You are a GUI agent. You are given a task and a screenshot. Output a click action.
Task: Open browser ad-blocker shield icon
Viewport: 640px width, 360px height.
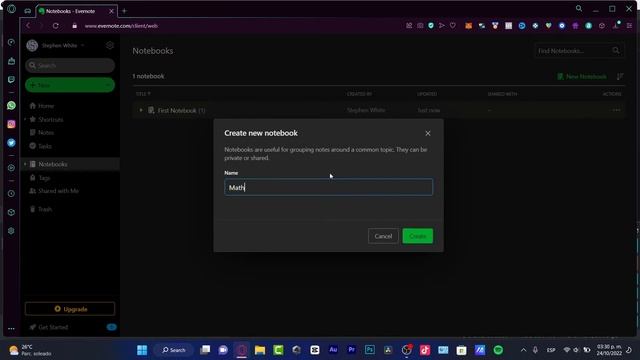pyautogui.click(x=431, y=26)
